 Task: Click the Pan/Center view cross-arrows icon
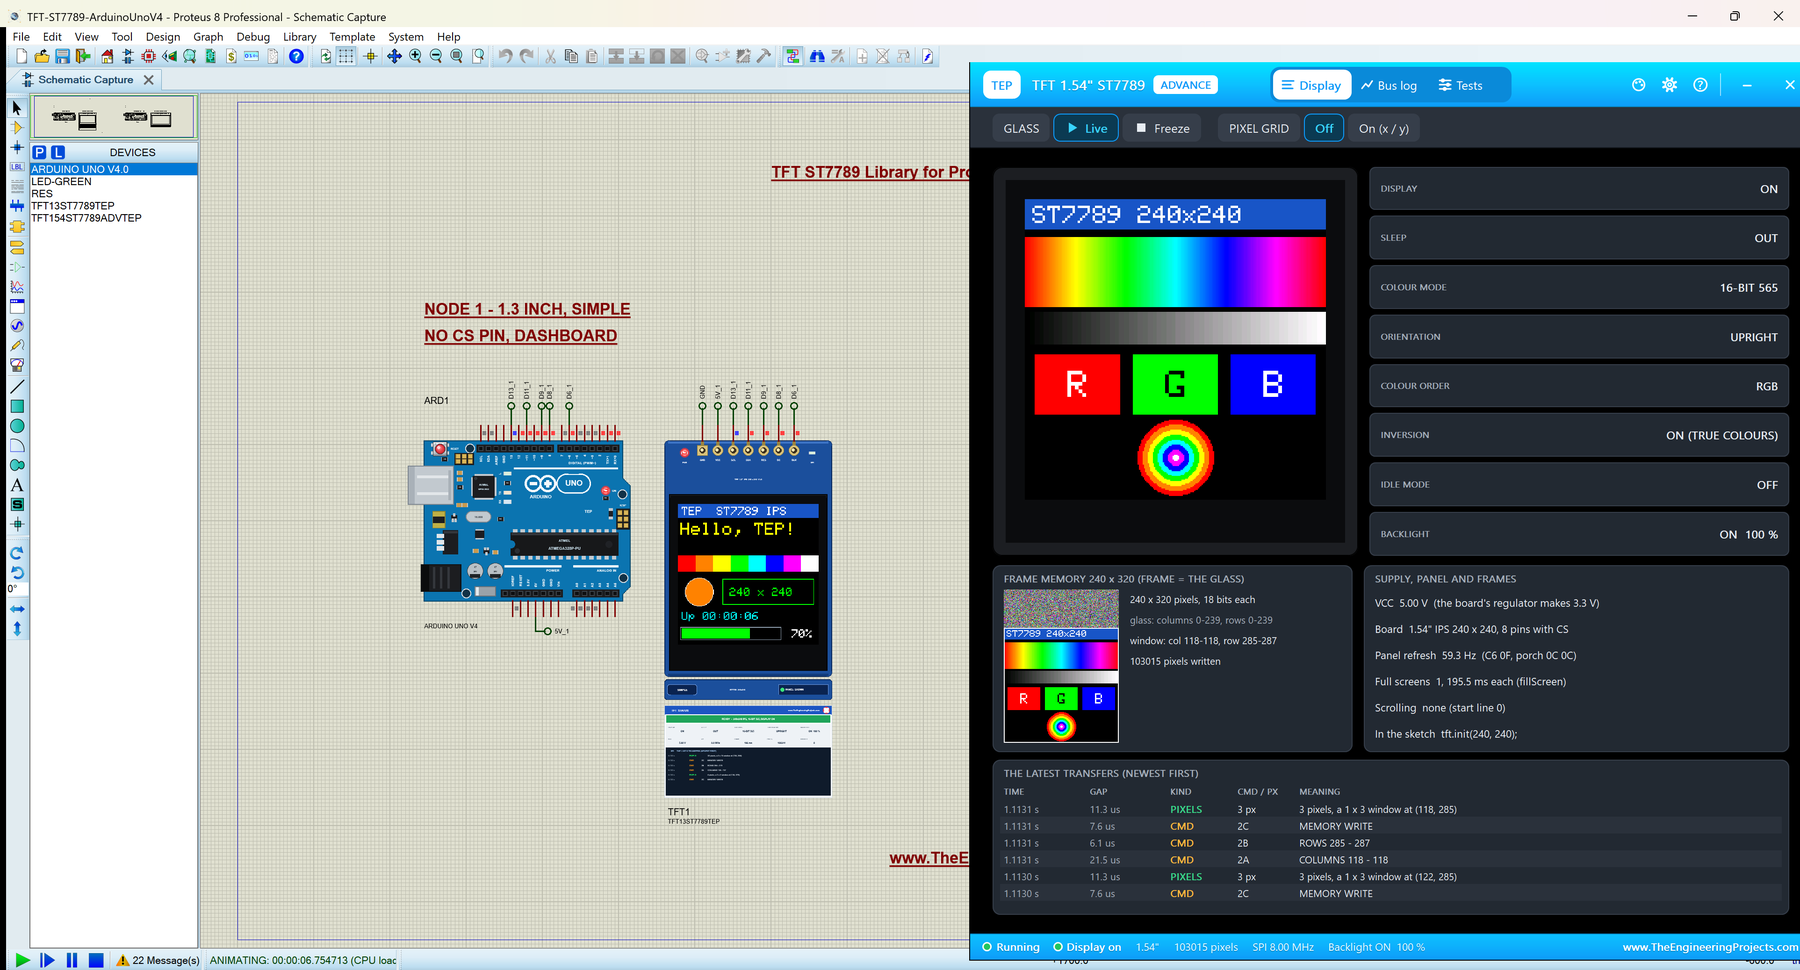pyautogui.click(x=394, y=57)
